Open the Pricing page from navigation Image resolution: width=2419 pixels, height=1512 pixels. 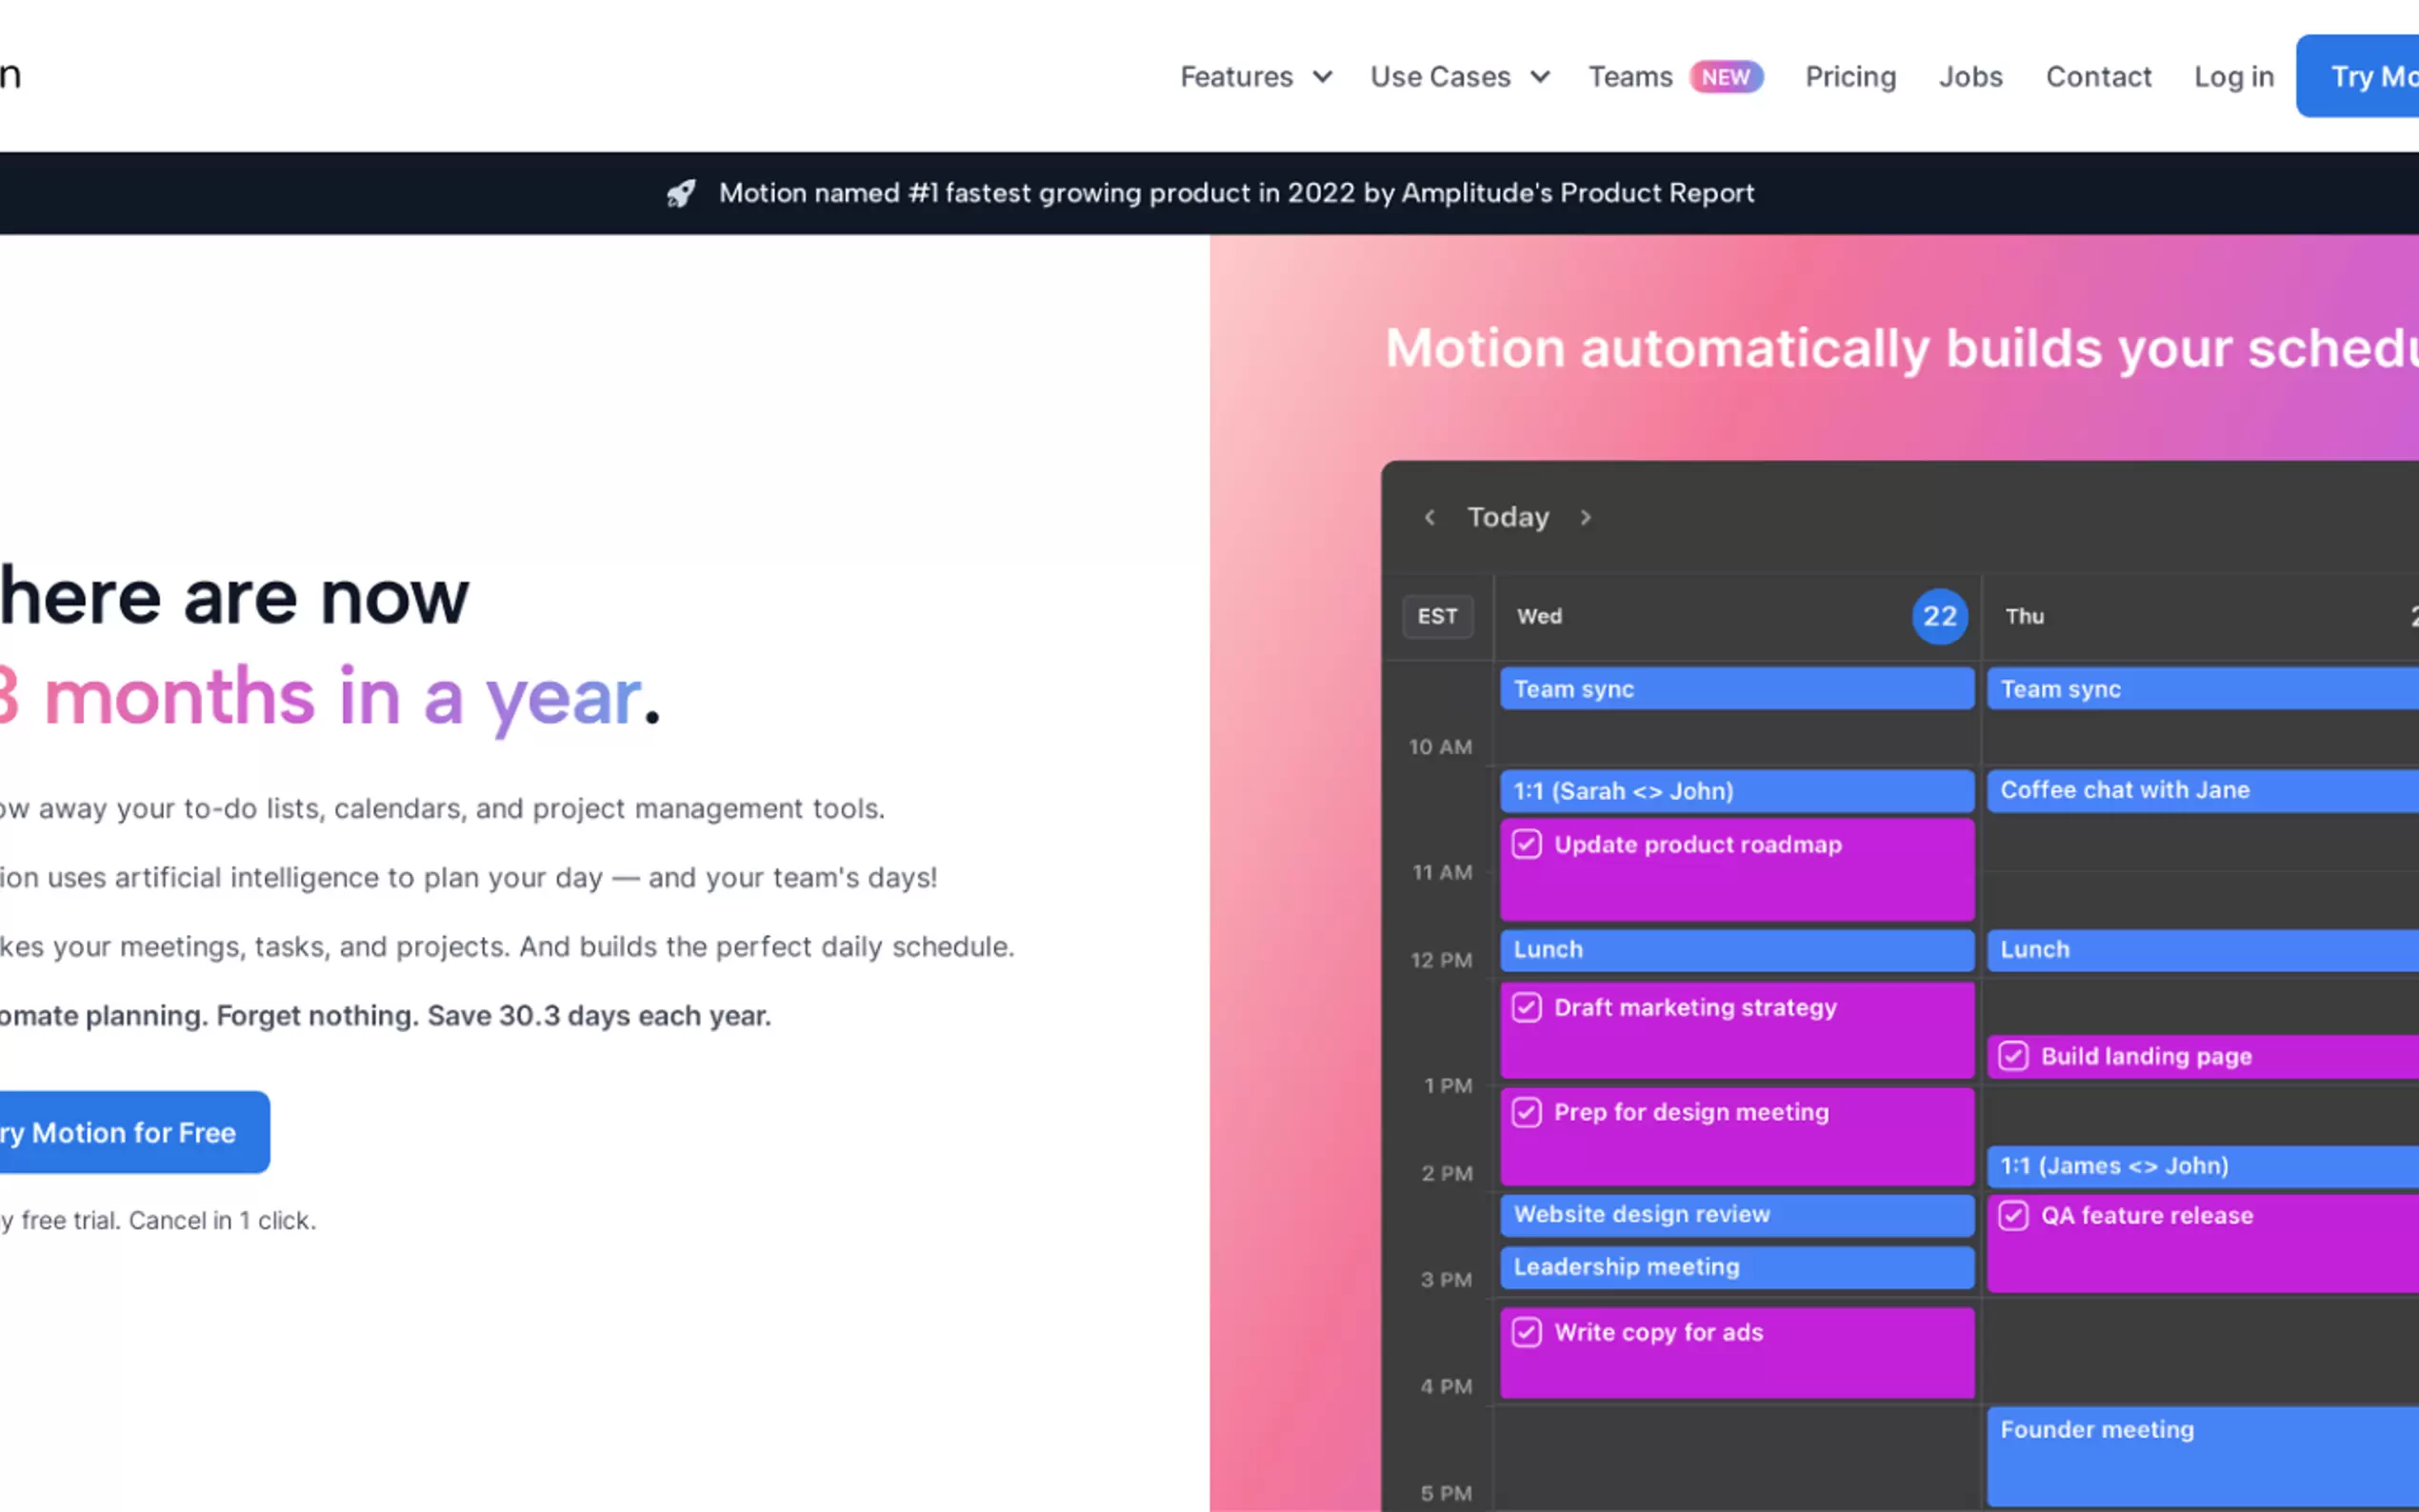click(x=1850, y=77)
